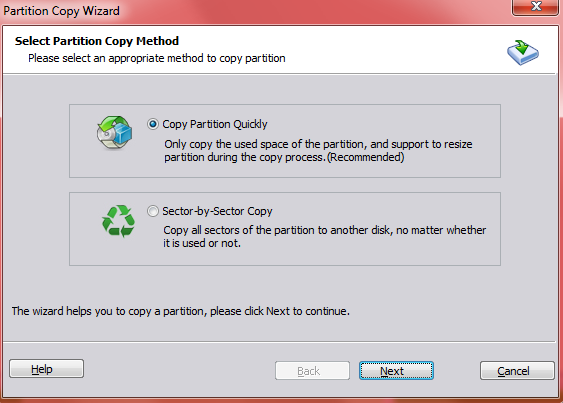Click the green recycle arrows icon

(x=118, y=221)
